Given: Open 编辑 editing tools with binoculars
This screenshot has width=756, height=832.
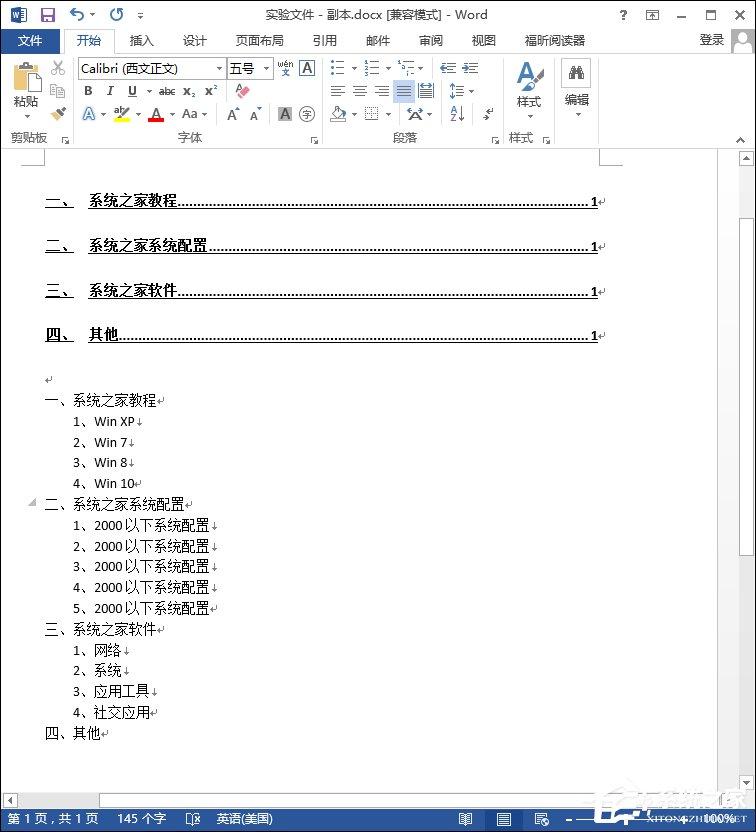Looking at the screenshot, I should coord(576,90).
